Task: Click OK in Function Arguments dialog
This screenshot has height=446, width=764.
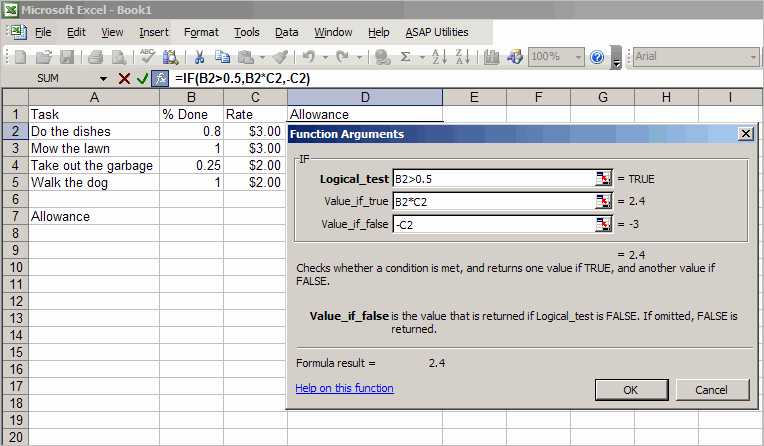Action: tap(631, 390)
